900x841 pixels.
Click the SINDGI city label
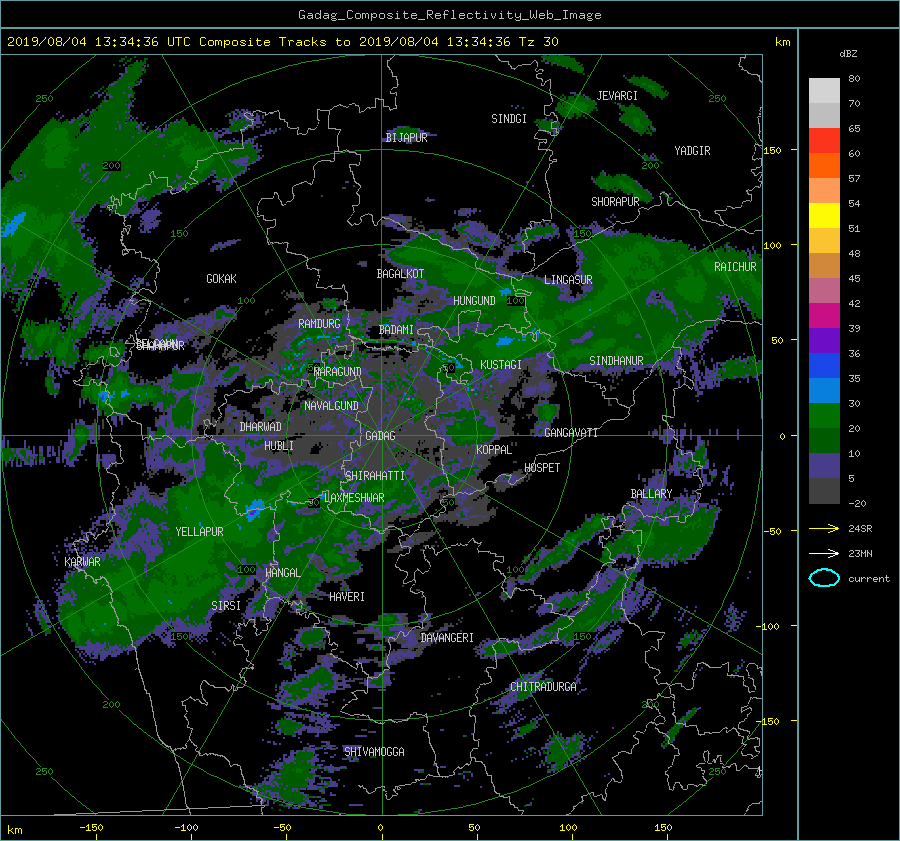[x=509, y=119]
